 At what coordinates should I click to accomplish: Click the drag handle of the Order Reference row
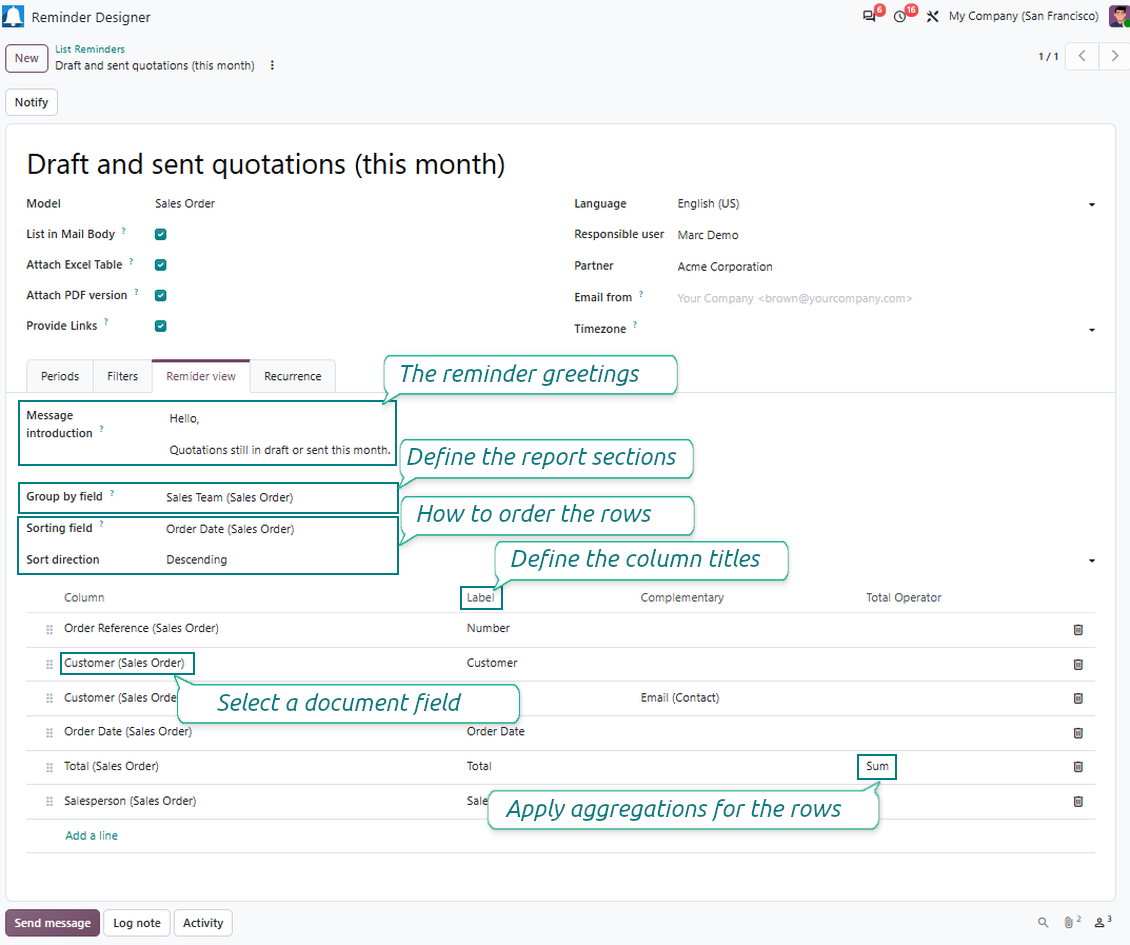49,629
